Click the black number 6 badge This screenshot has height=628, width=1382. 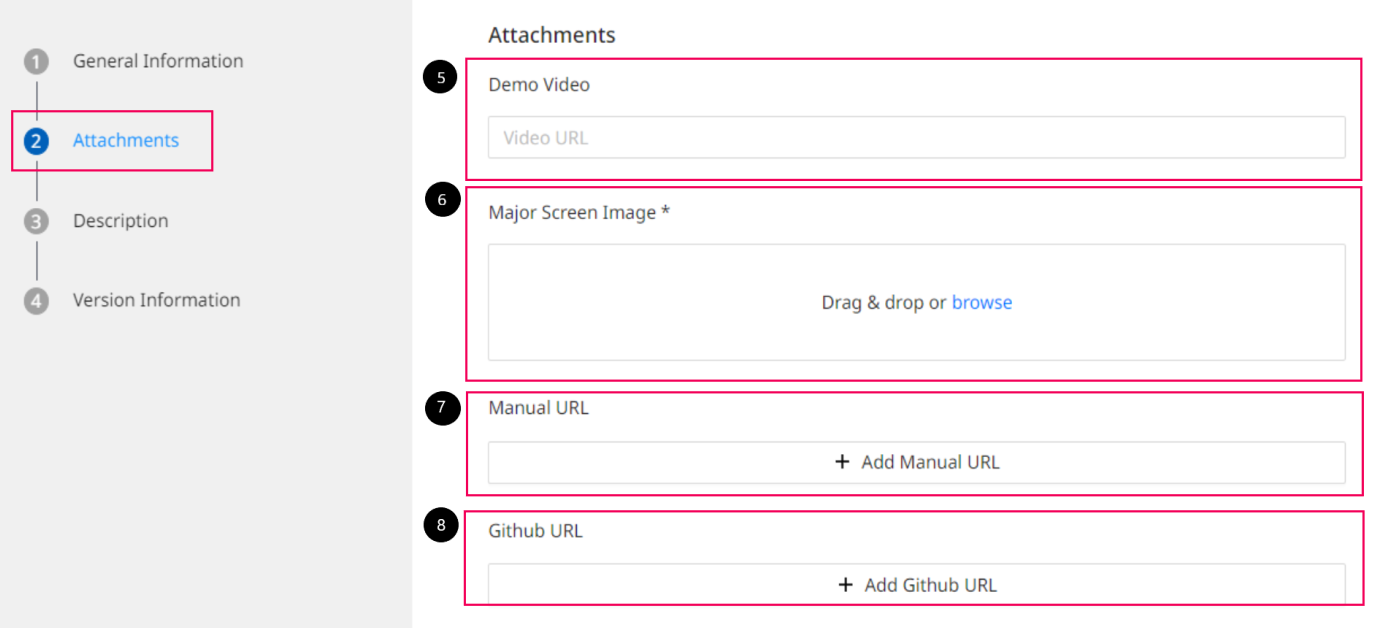[x=441, y=200]
